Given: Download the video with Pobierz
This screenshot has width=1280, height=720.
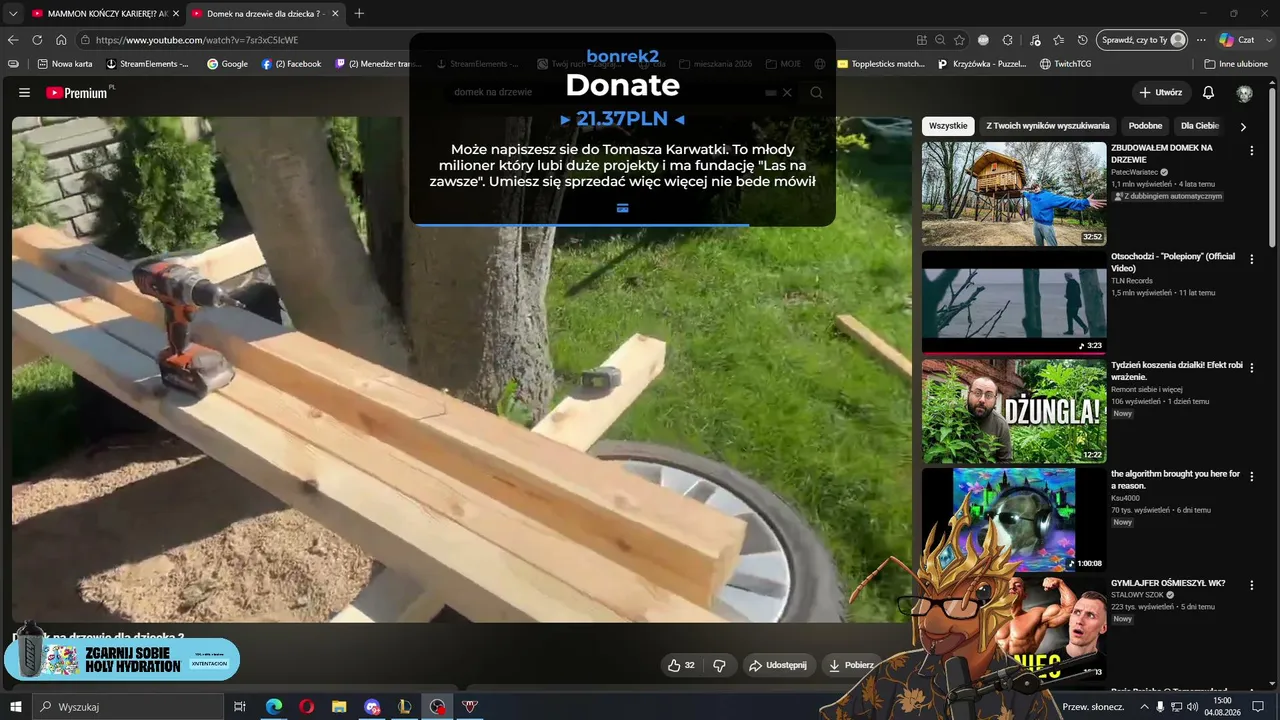Looking at the screenshot, I should pyautogui.click(x=851, y=665).
